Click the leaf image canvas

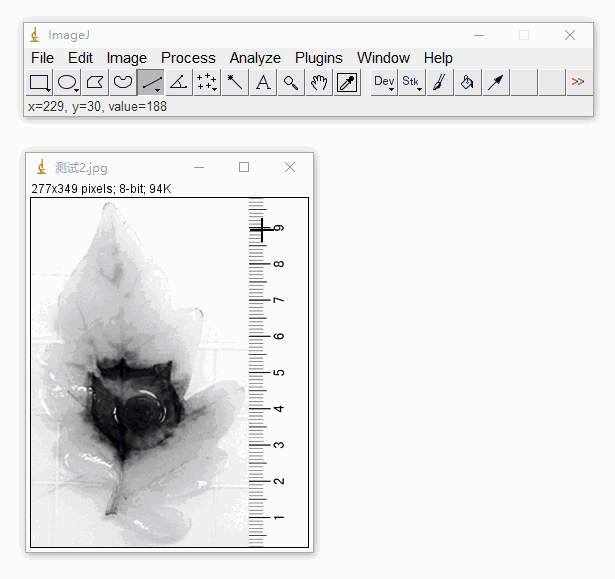[169, 372]
